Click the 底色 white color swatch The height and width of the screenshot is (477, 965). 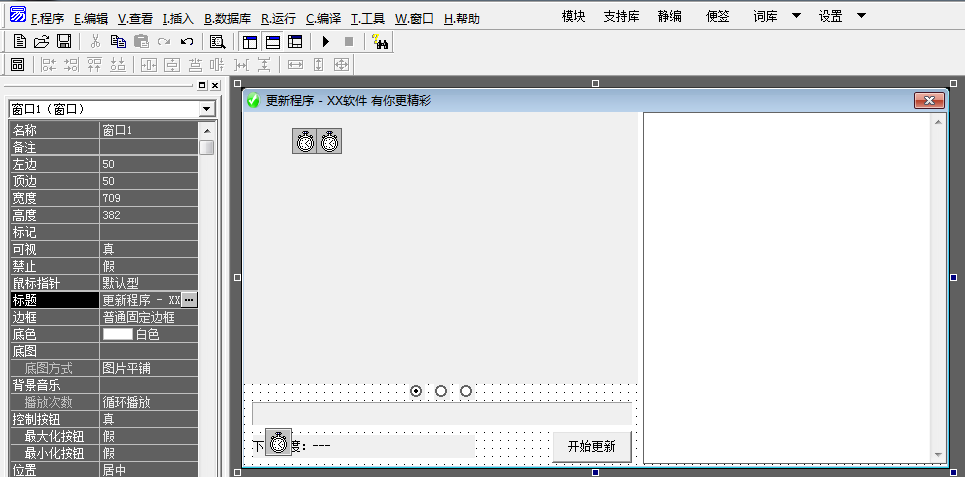118,334
